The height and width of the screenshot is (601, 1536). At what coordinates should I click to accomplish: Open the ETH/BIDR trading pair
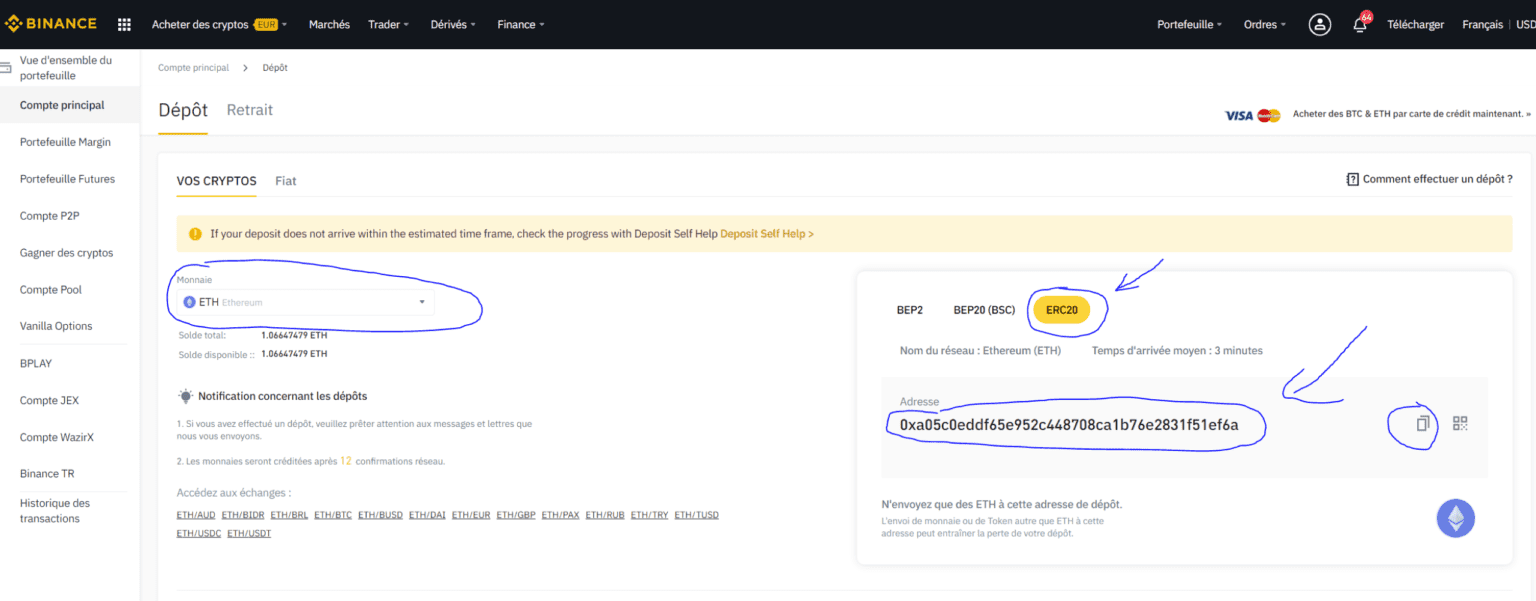coord(243,515)
